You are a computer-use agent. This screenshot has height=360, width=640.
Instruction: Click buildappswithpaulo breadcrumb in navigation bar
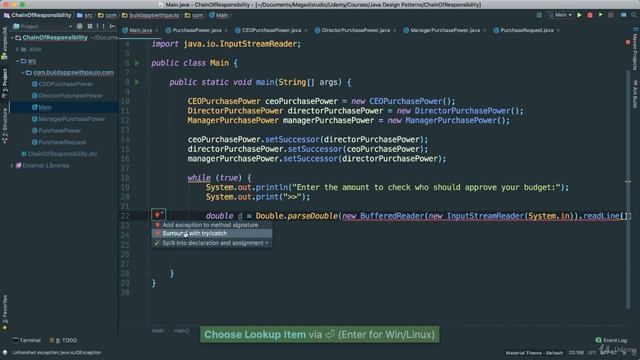point(150,15)
